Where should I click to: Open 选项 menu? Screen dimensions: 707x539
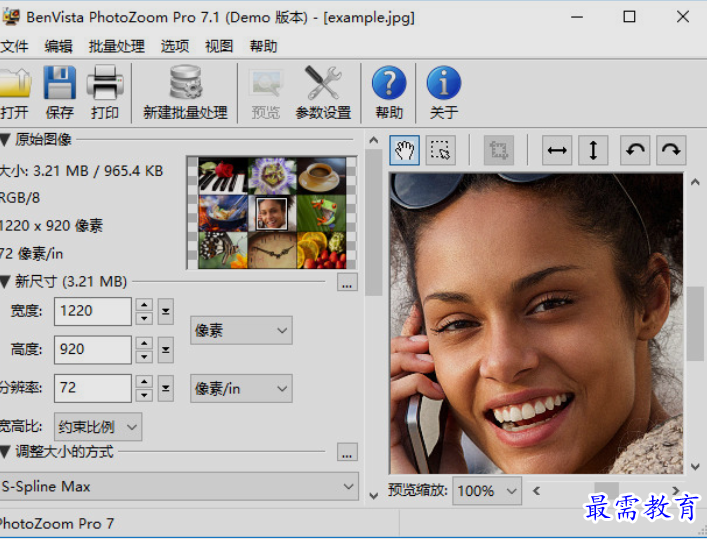click(x=175, y=46)
